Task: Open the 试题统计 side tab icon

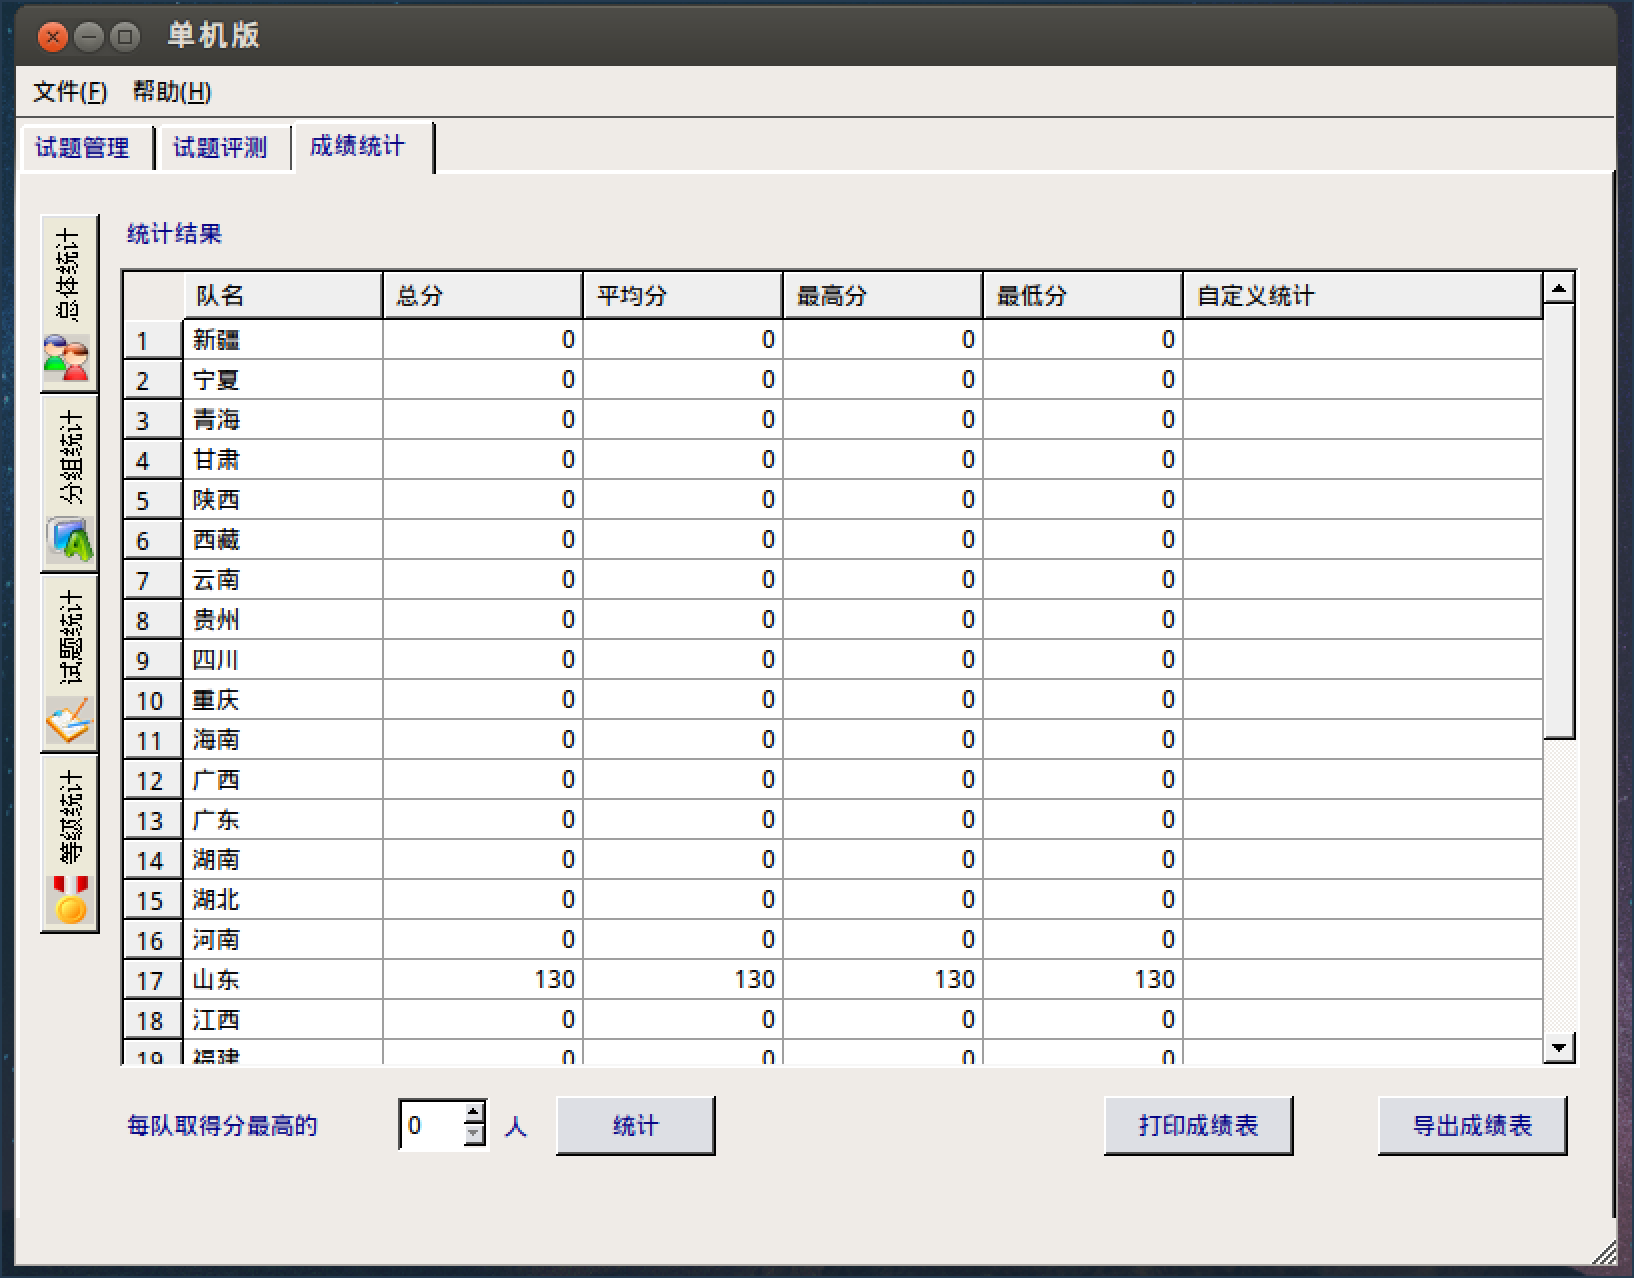Action: 69,720
